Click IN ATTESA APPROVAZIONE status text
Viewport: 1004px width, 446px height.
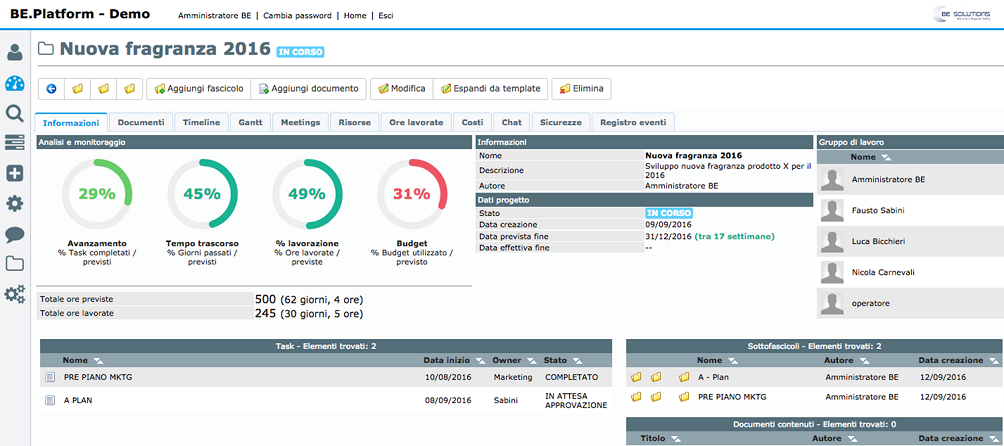(576, 401)
